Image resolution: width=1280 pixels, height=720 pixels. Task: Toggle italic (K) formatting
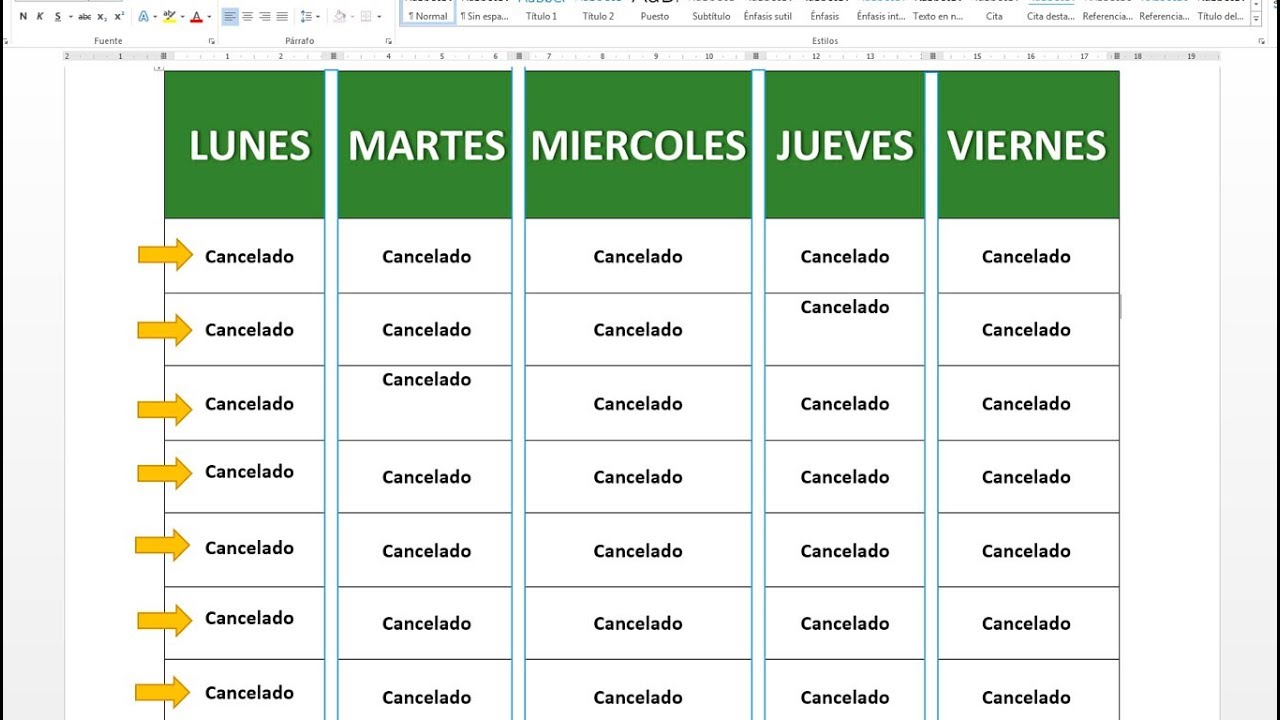pyautogui.click(x=40, y=17)
